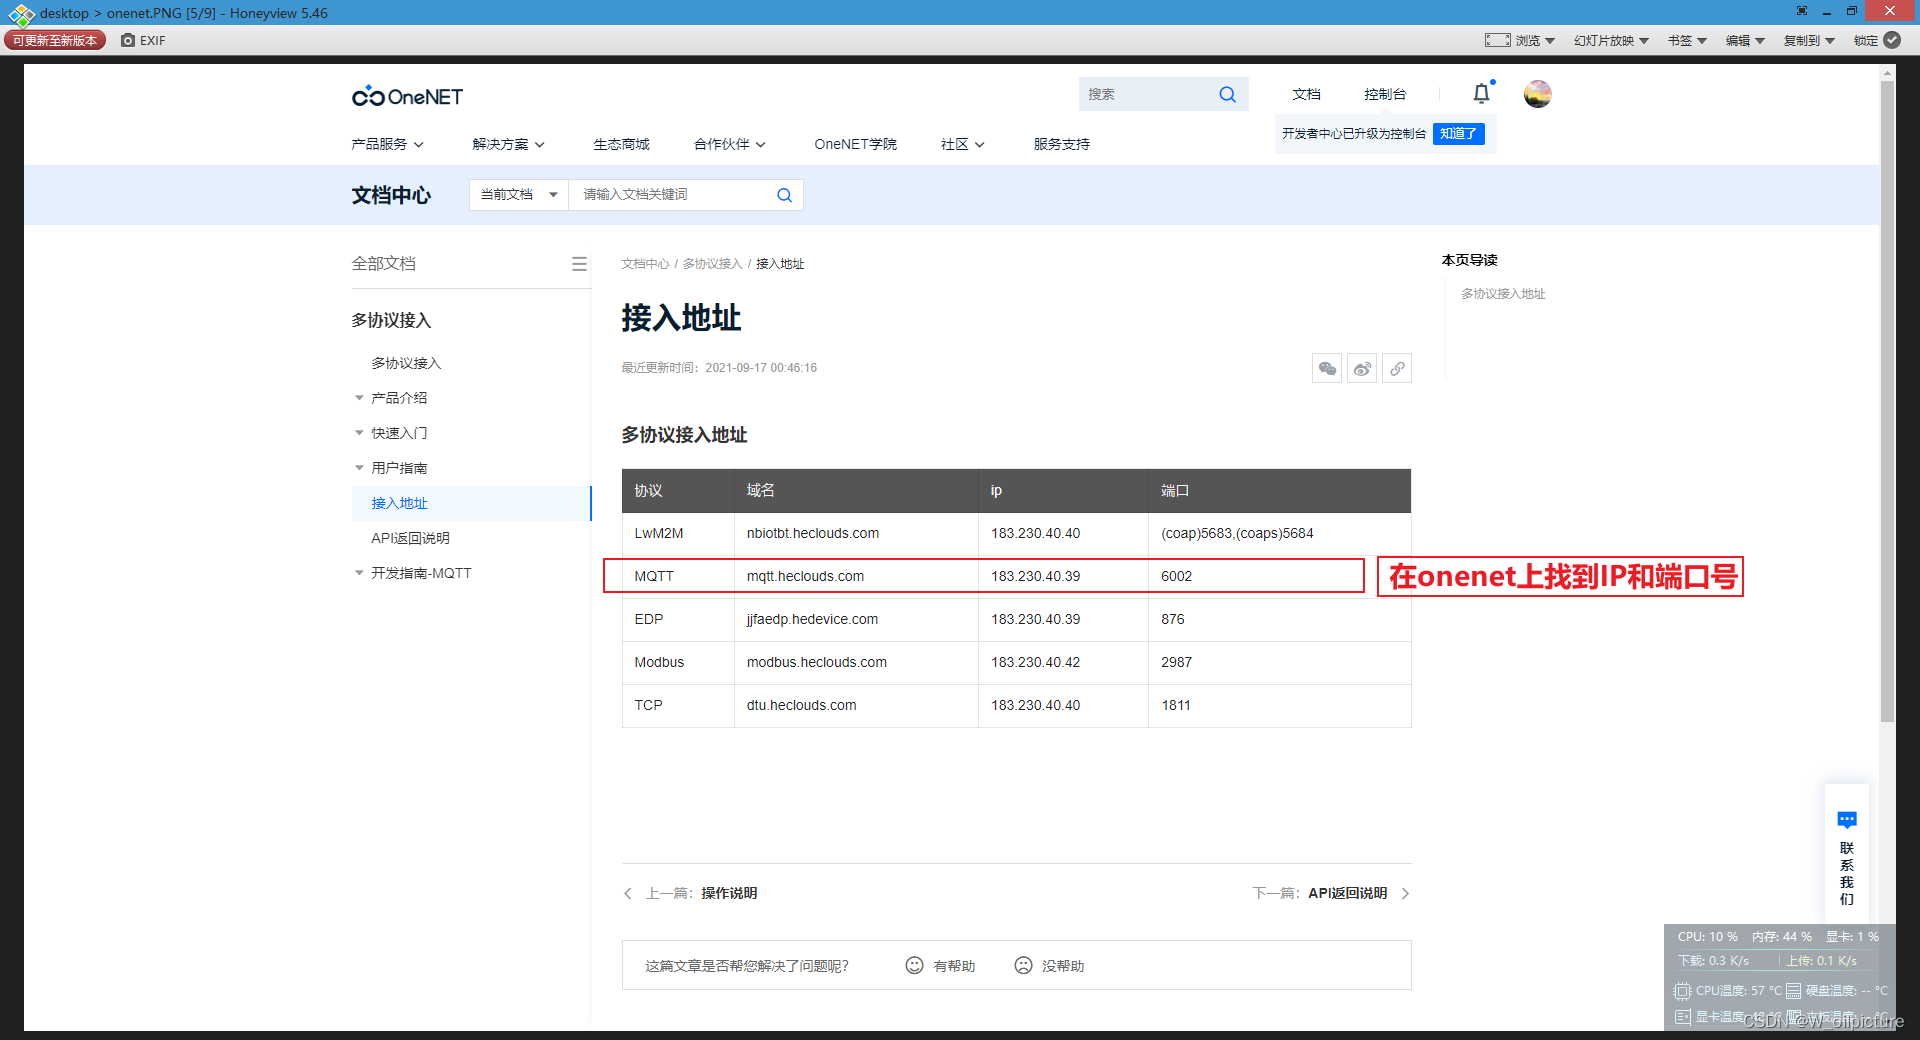Click 文档中心 in the breadcrumb

tap(645, 264)
